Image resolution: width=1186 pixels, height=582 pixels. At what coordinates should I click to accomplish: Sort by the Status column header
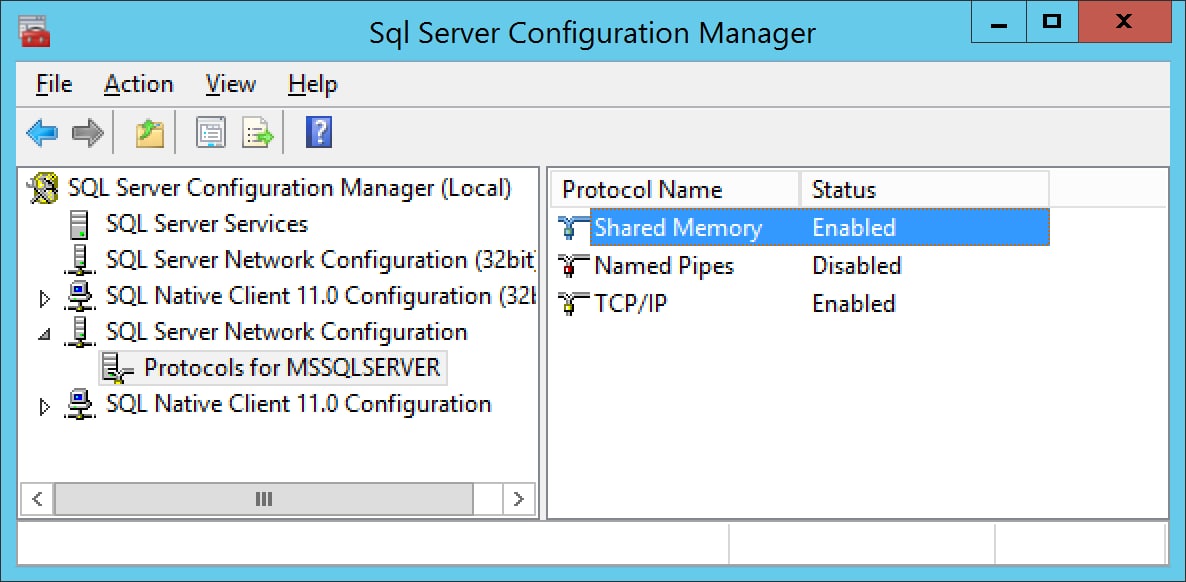coord(924,189)
